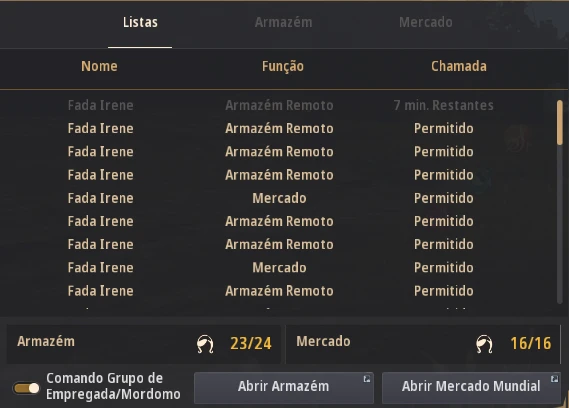569x408 pixels.
Task: Open Abrir Mercado Mundial button
Action: tap(471, 387)
